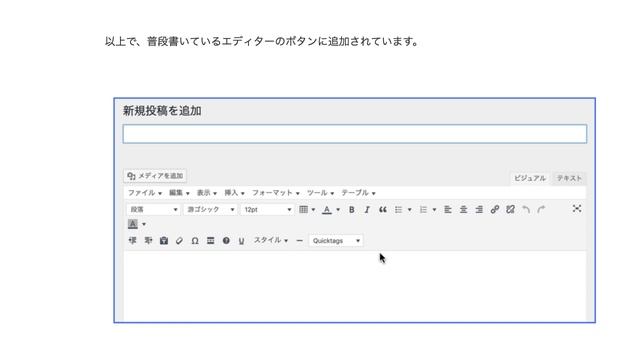Viewport: 640px width, 360px height.
Task: Click the text 以上で、普段書いているエディターのボタンに追加されています。
Action: point(262,42)
